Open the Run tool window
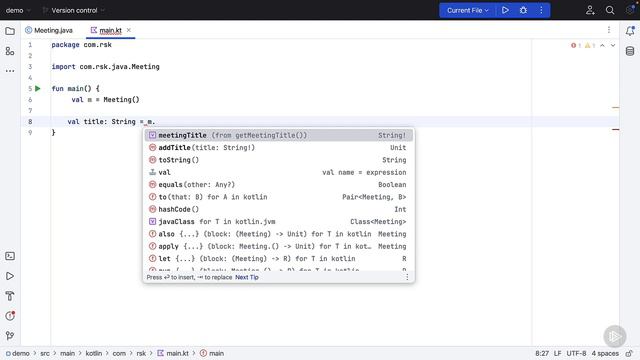This screenshot has width=640, height=360. tap(10, 276)
